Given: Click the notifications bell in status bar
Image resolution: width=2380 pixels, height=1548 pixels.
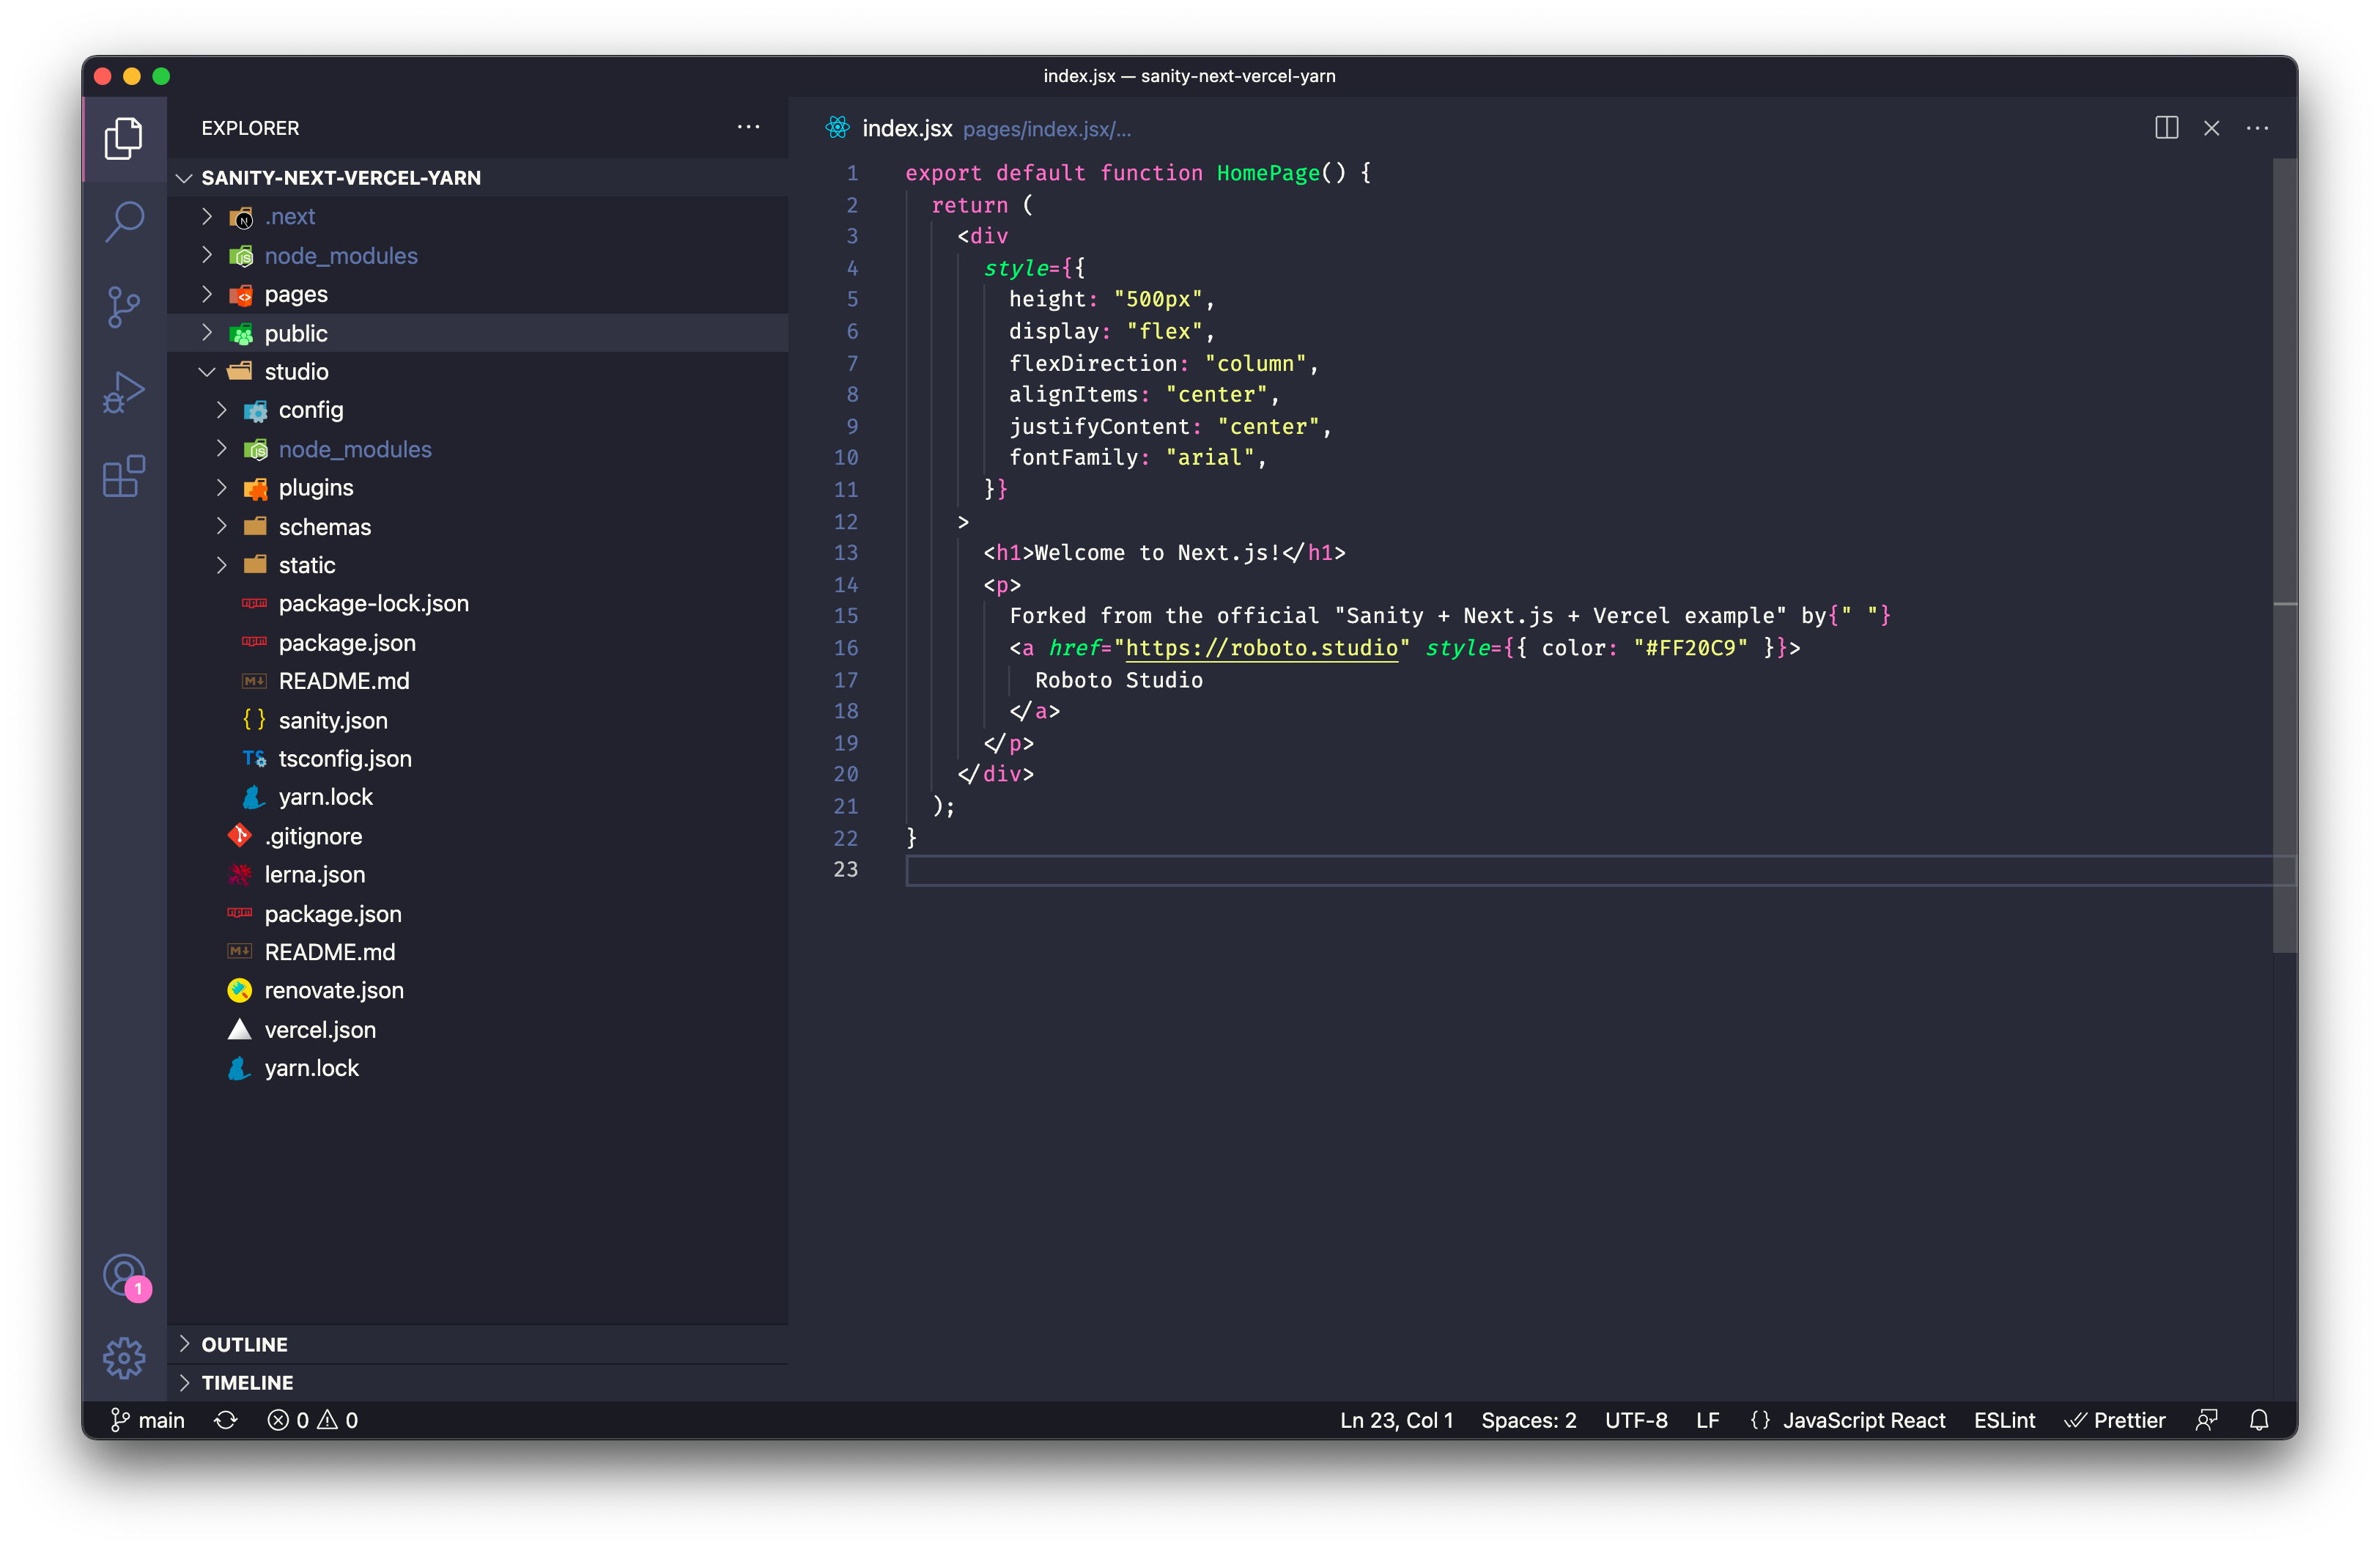Looking at the screenshot, I should point(2258,1420).
